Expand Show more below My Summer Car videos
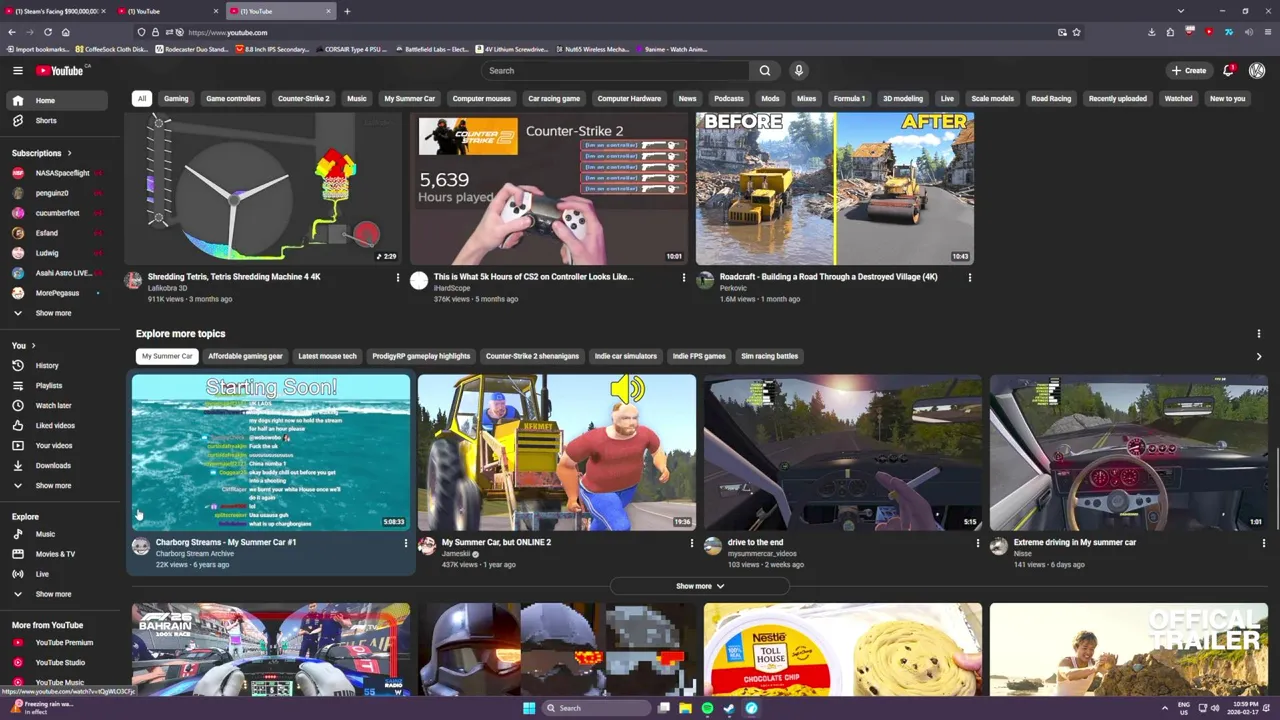Viewport: 1280px width, 720px height. [x=699, y=586]
